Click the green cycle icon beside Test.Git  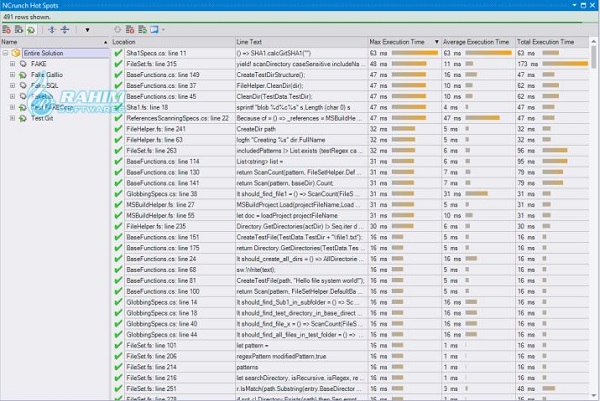[23, 118]
